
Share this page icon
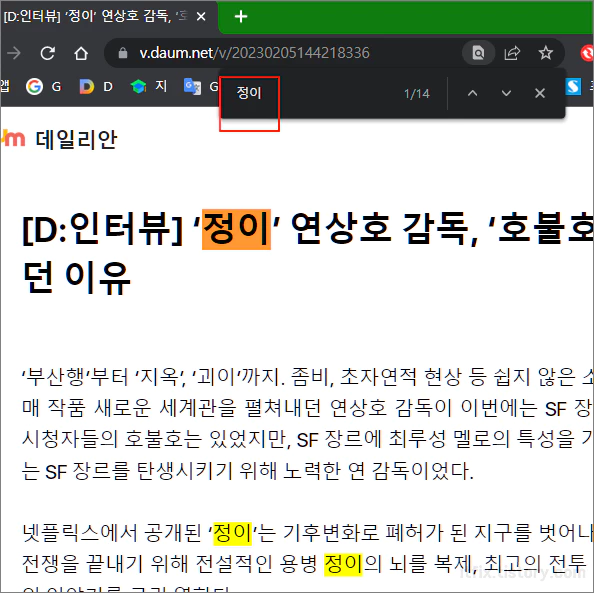tap(512, 53)
